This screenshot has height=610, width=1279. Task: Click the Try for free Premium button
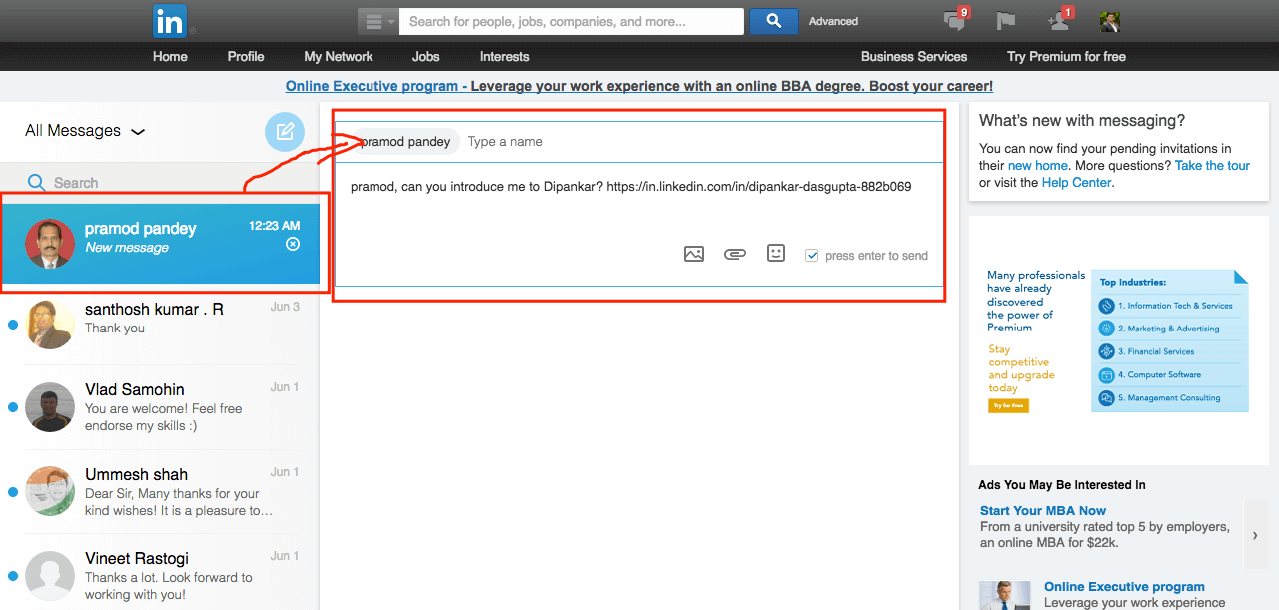[1008, 406]
